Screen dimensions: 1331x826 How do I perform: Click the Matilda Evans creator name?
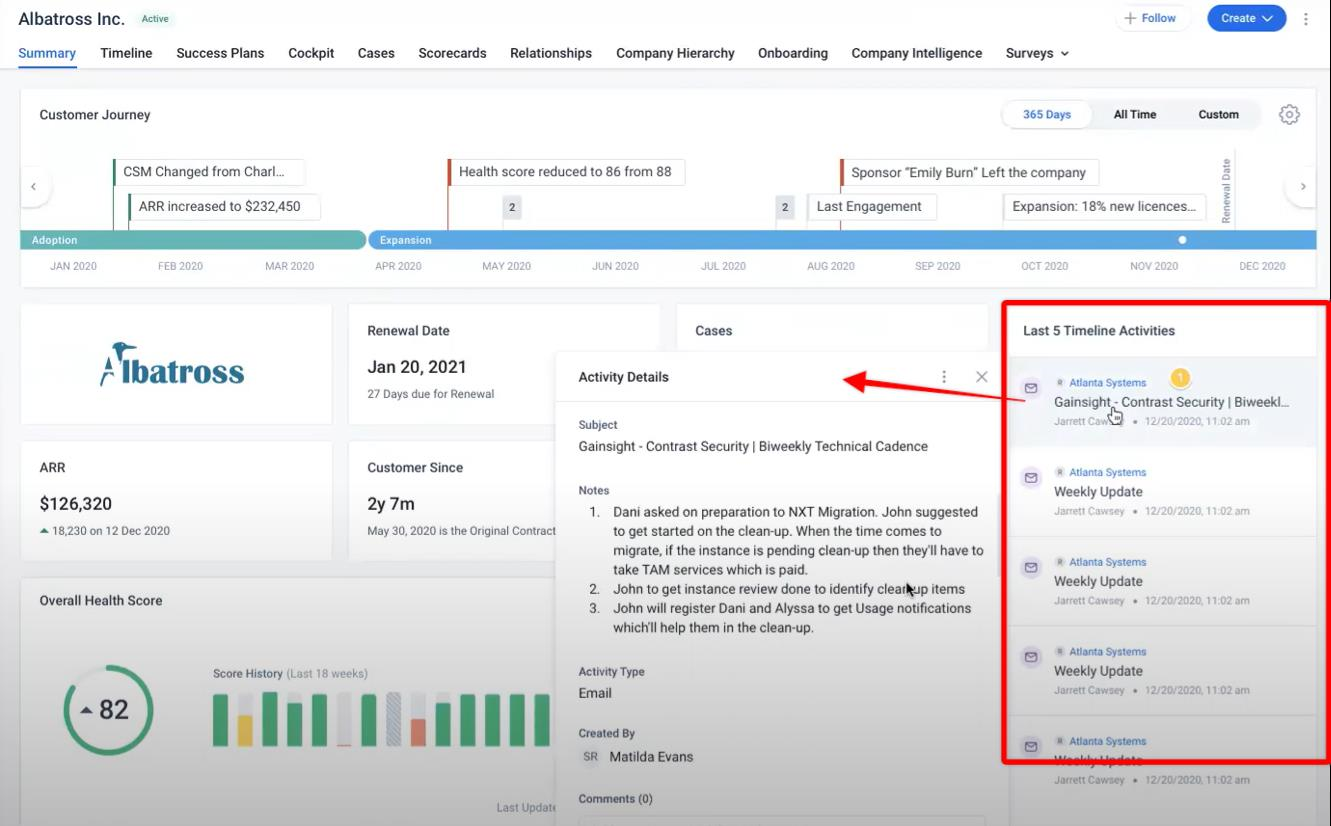pos(651,757)
